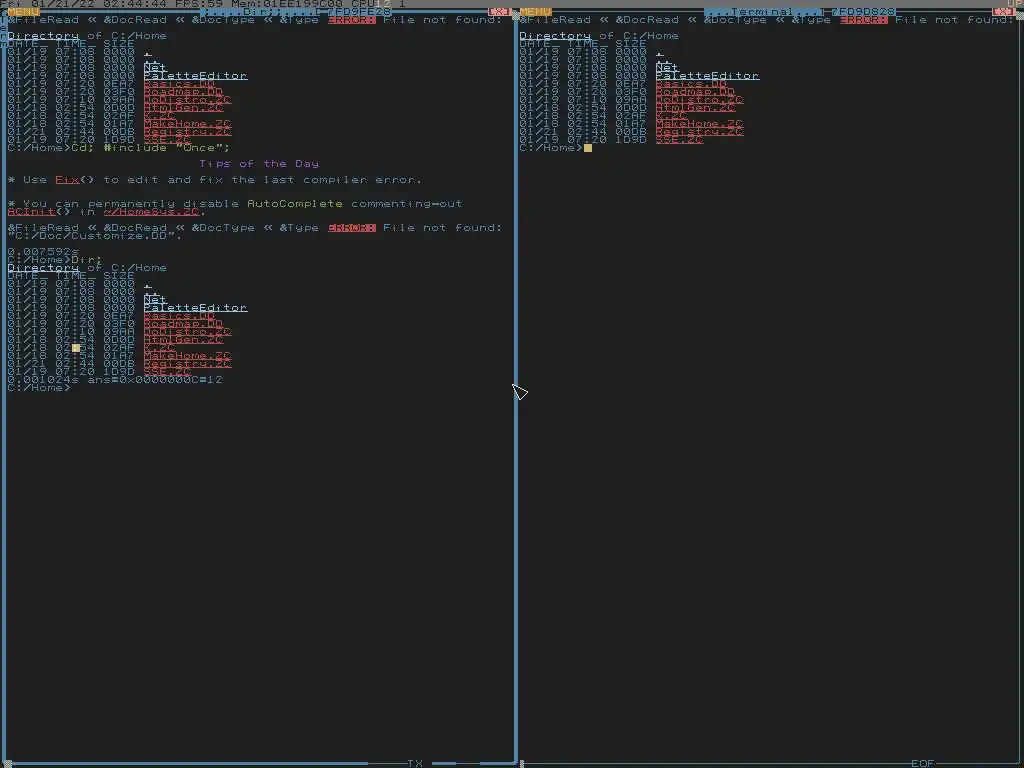Image resolution: width=1024 pixels, height=768 pixels.
Task: Open Net folder below the Dir; command
Action: [x=155, y=300]
